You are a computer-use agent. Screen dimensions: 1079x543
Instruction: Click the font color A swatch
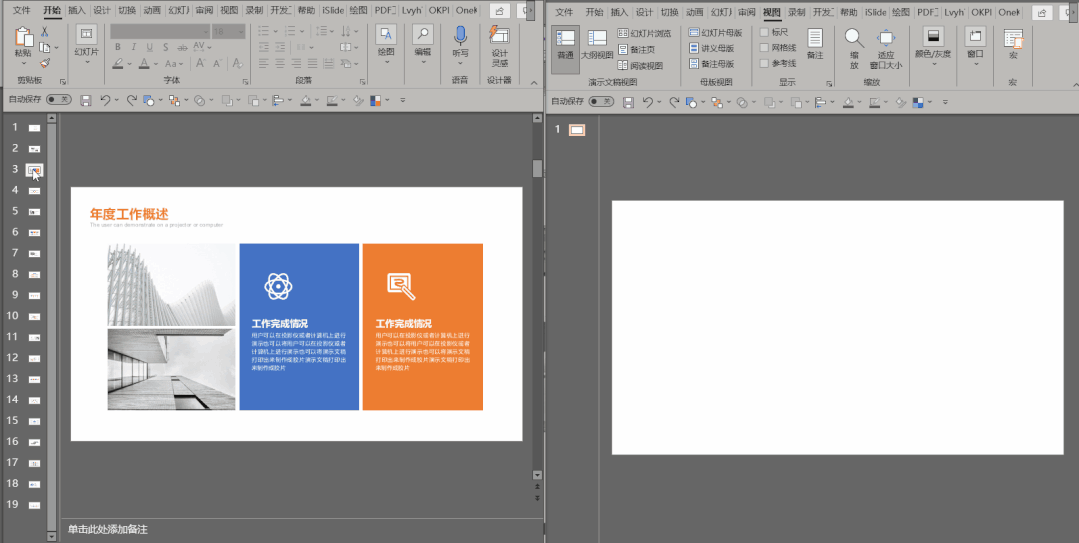point(144,63)
